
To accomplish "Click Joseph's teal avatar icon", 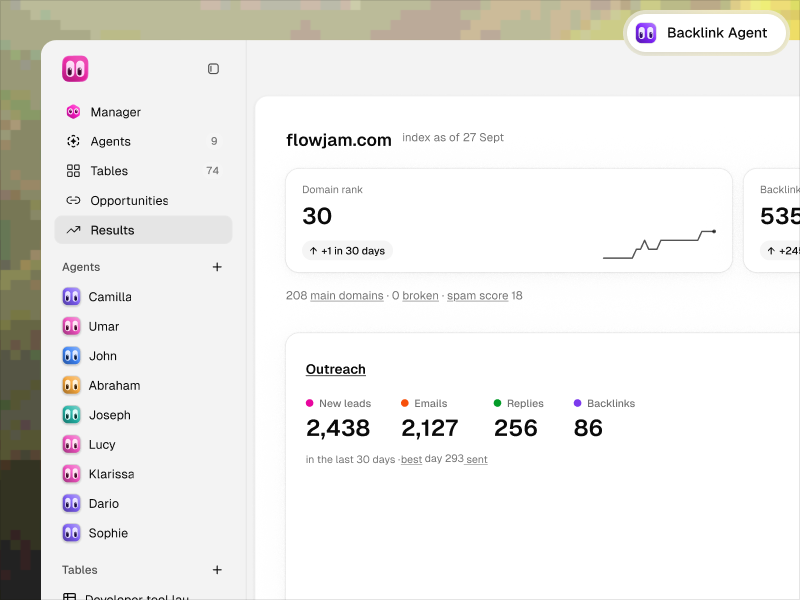I will coord(71,415).
